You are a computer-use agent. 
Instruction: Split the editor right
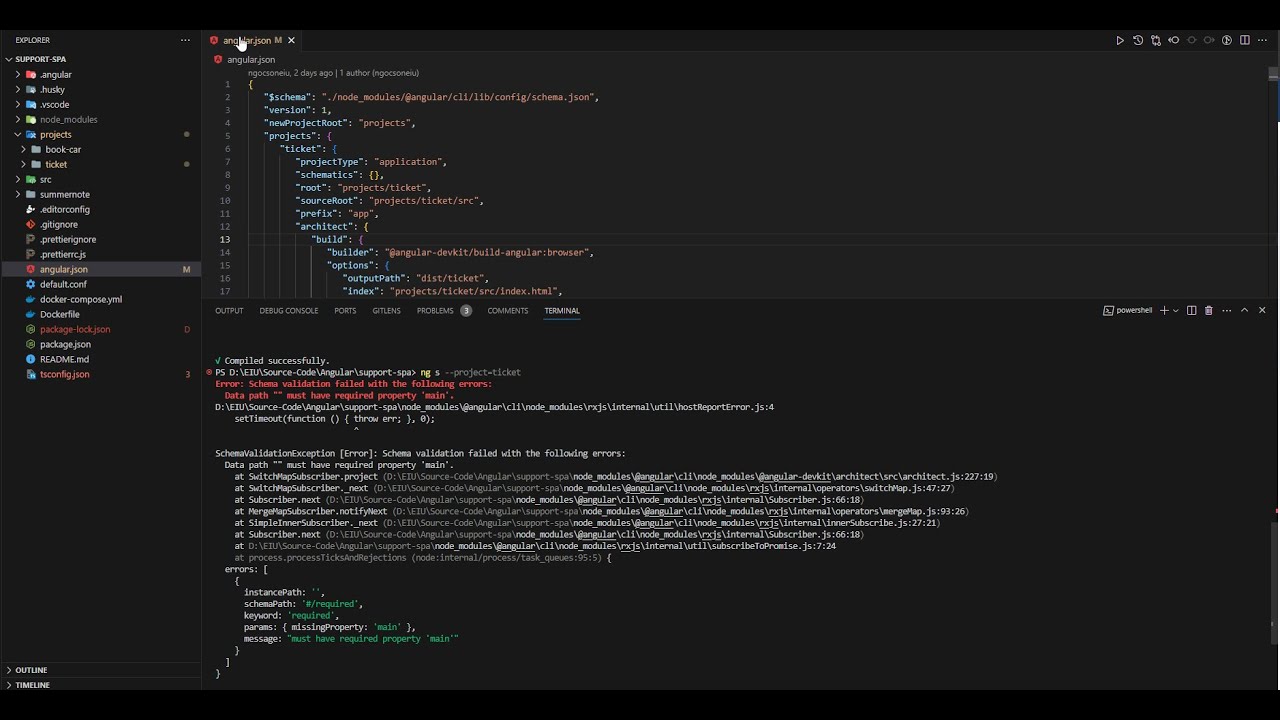[x=1245, y=40]
